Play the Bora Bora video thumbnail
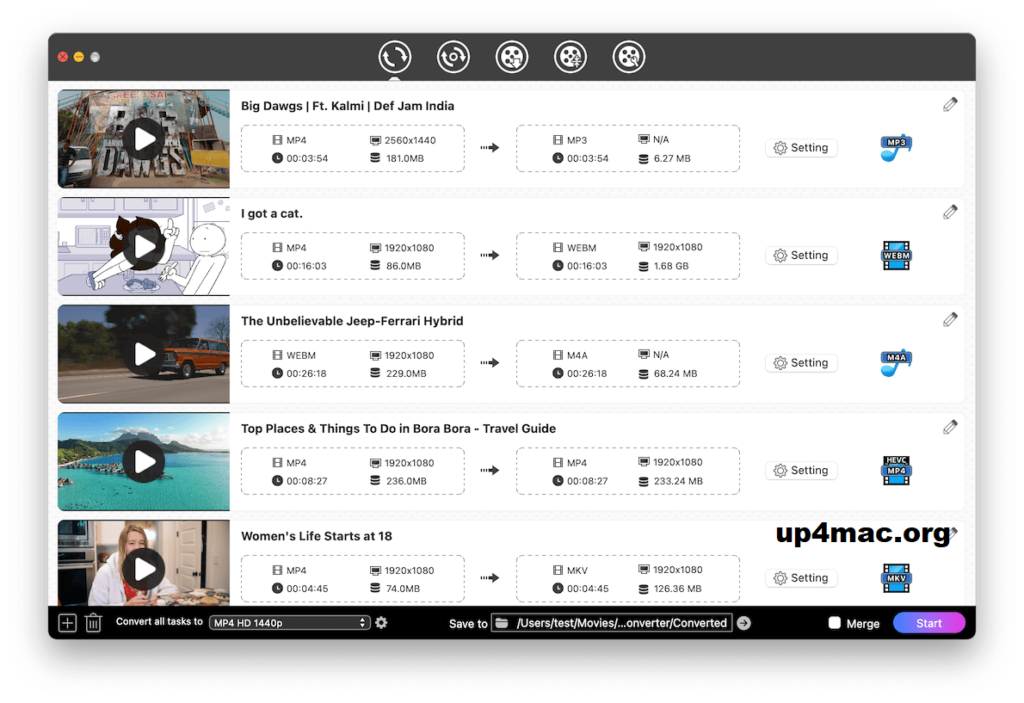Image resolution: width=1024 pixels, height=703 pixels. (145, 461)
